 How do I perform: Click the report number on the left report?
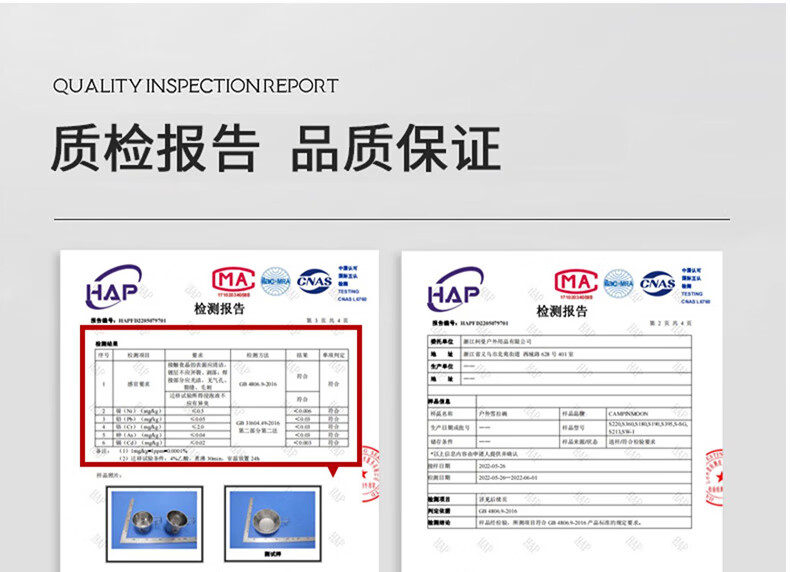128,321
